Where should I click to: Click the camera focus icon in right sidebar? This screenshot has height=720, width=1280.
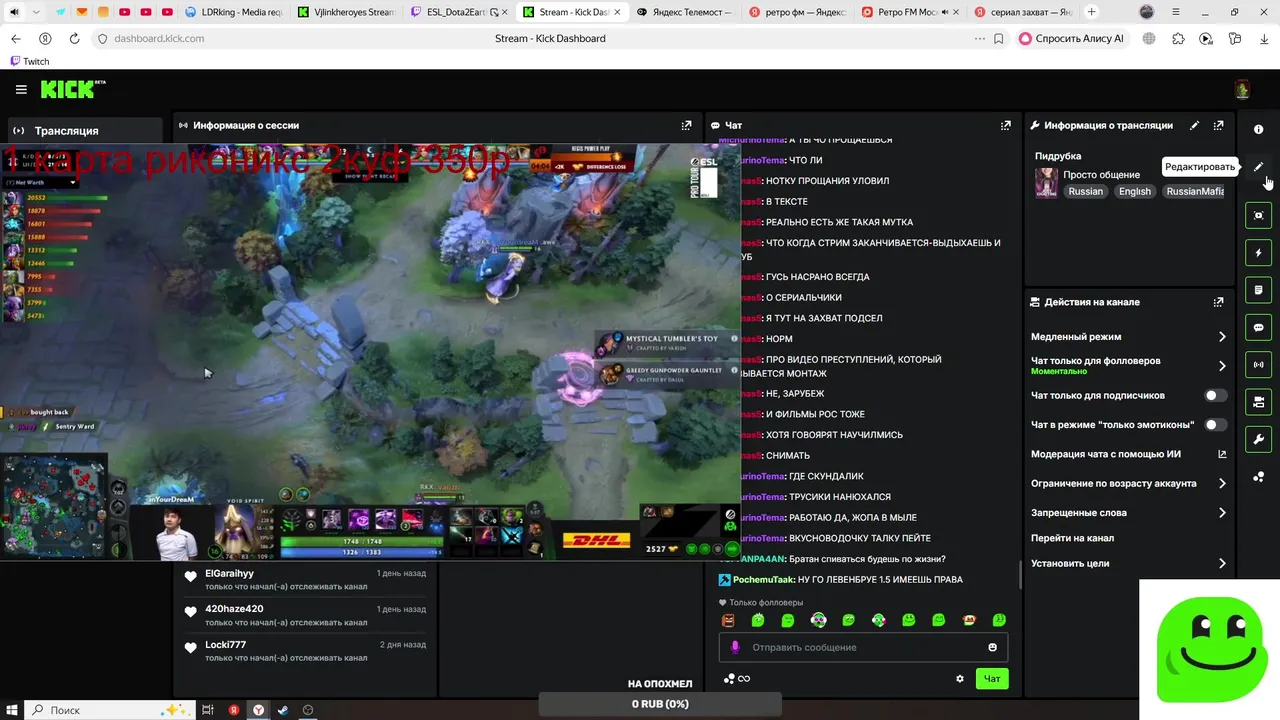[1258, 215]
